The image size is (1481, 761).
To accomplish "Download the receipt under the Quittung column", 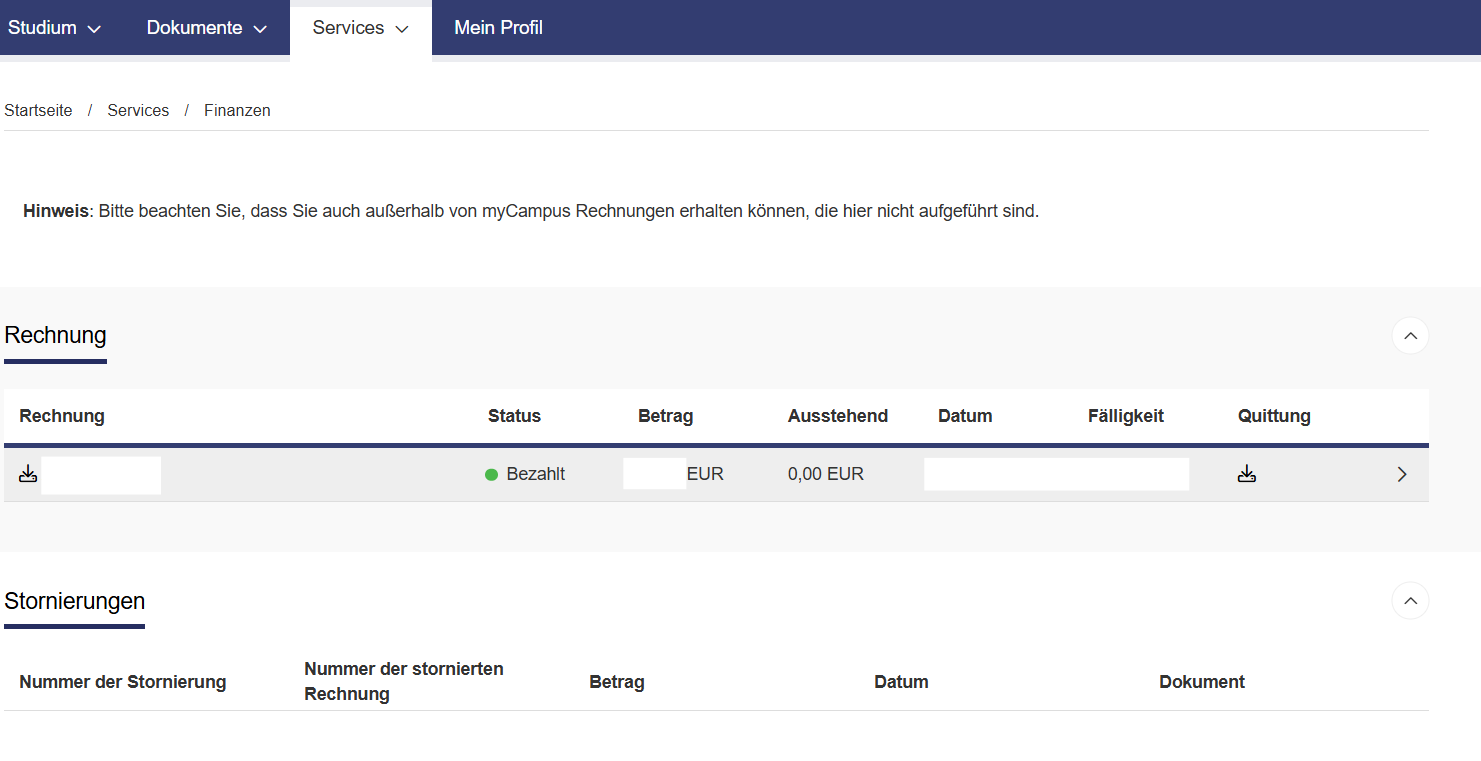I will coord(1246,474).
